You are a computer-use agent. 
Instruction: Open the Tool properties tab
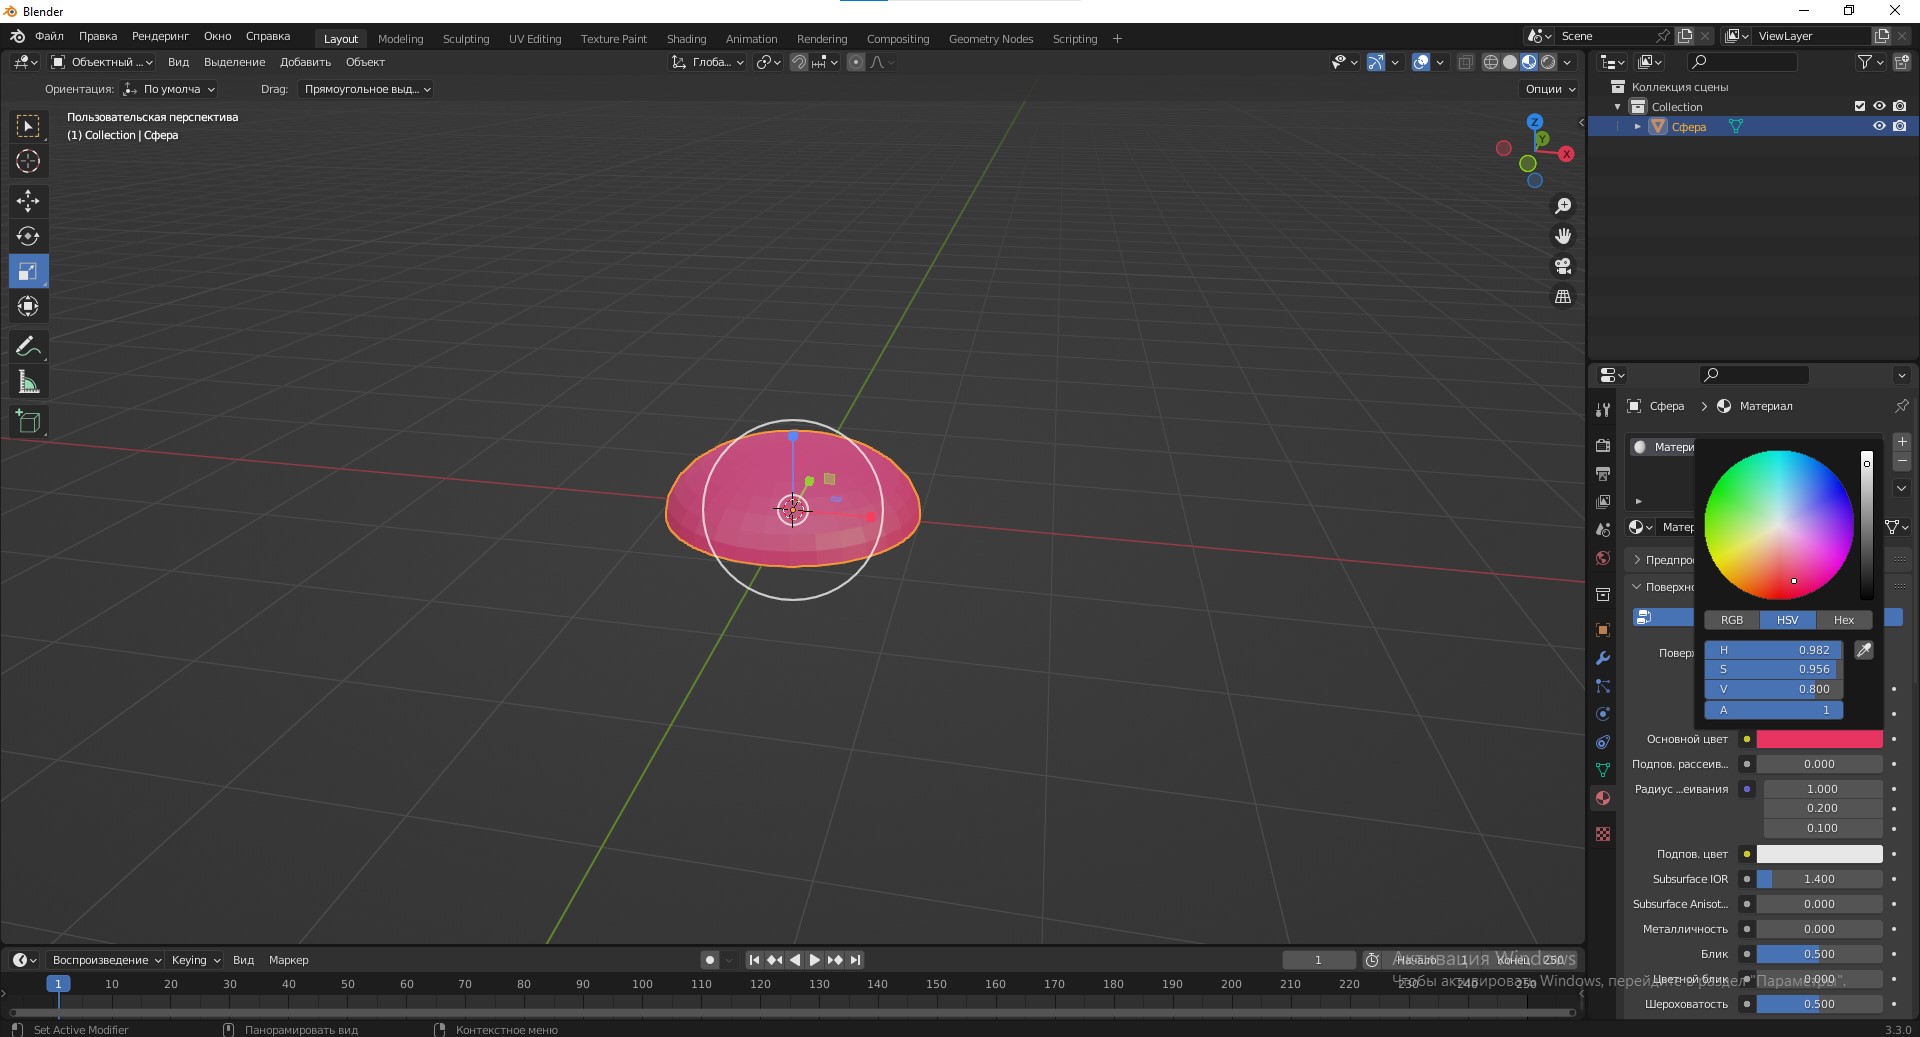point(1603,410)
